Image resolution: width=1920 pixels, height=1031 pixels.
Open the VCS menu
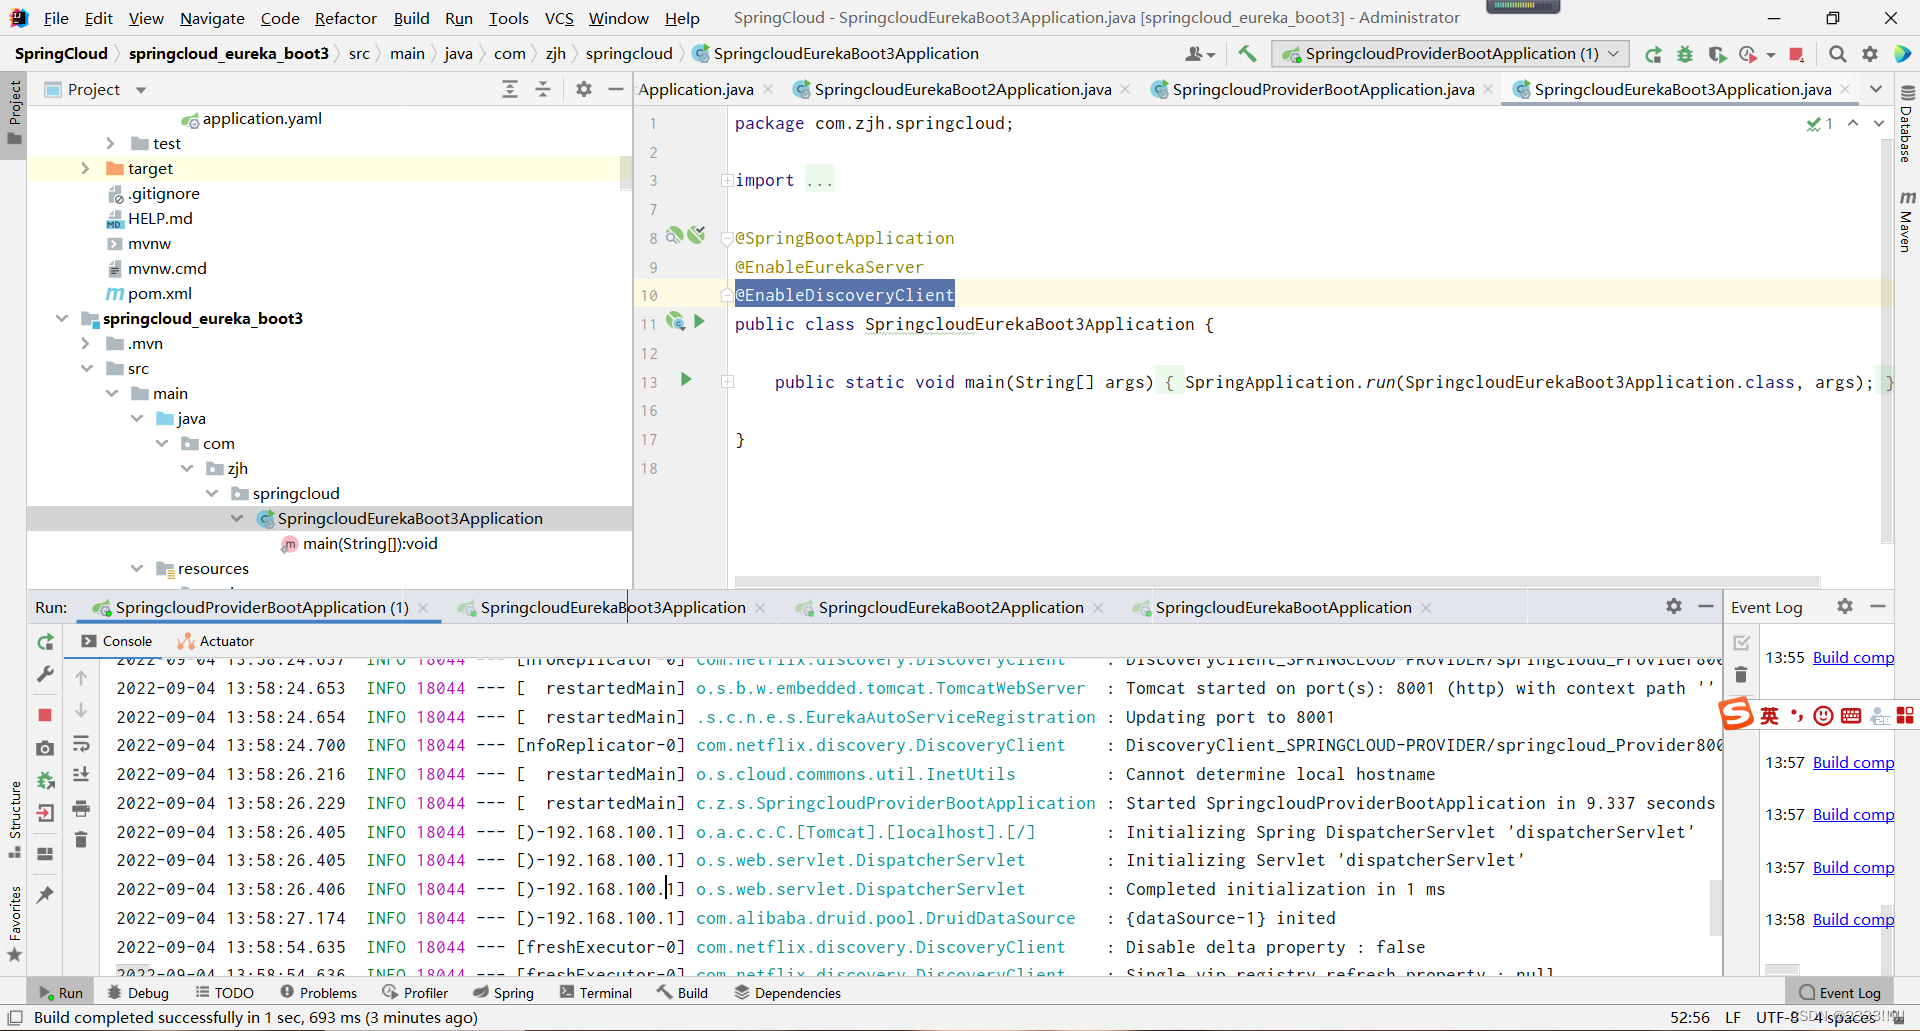click(559, 18)
